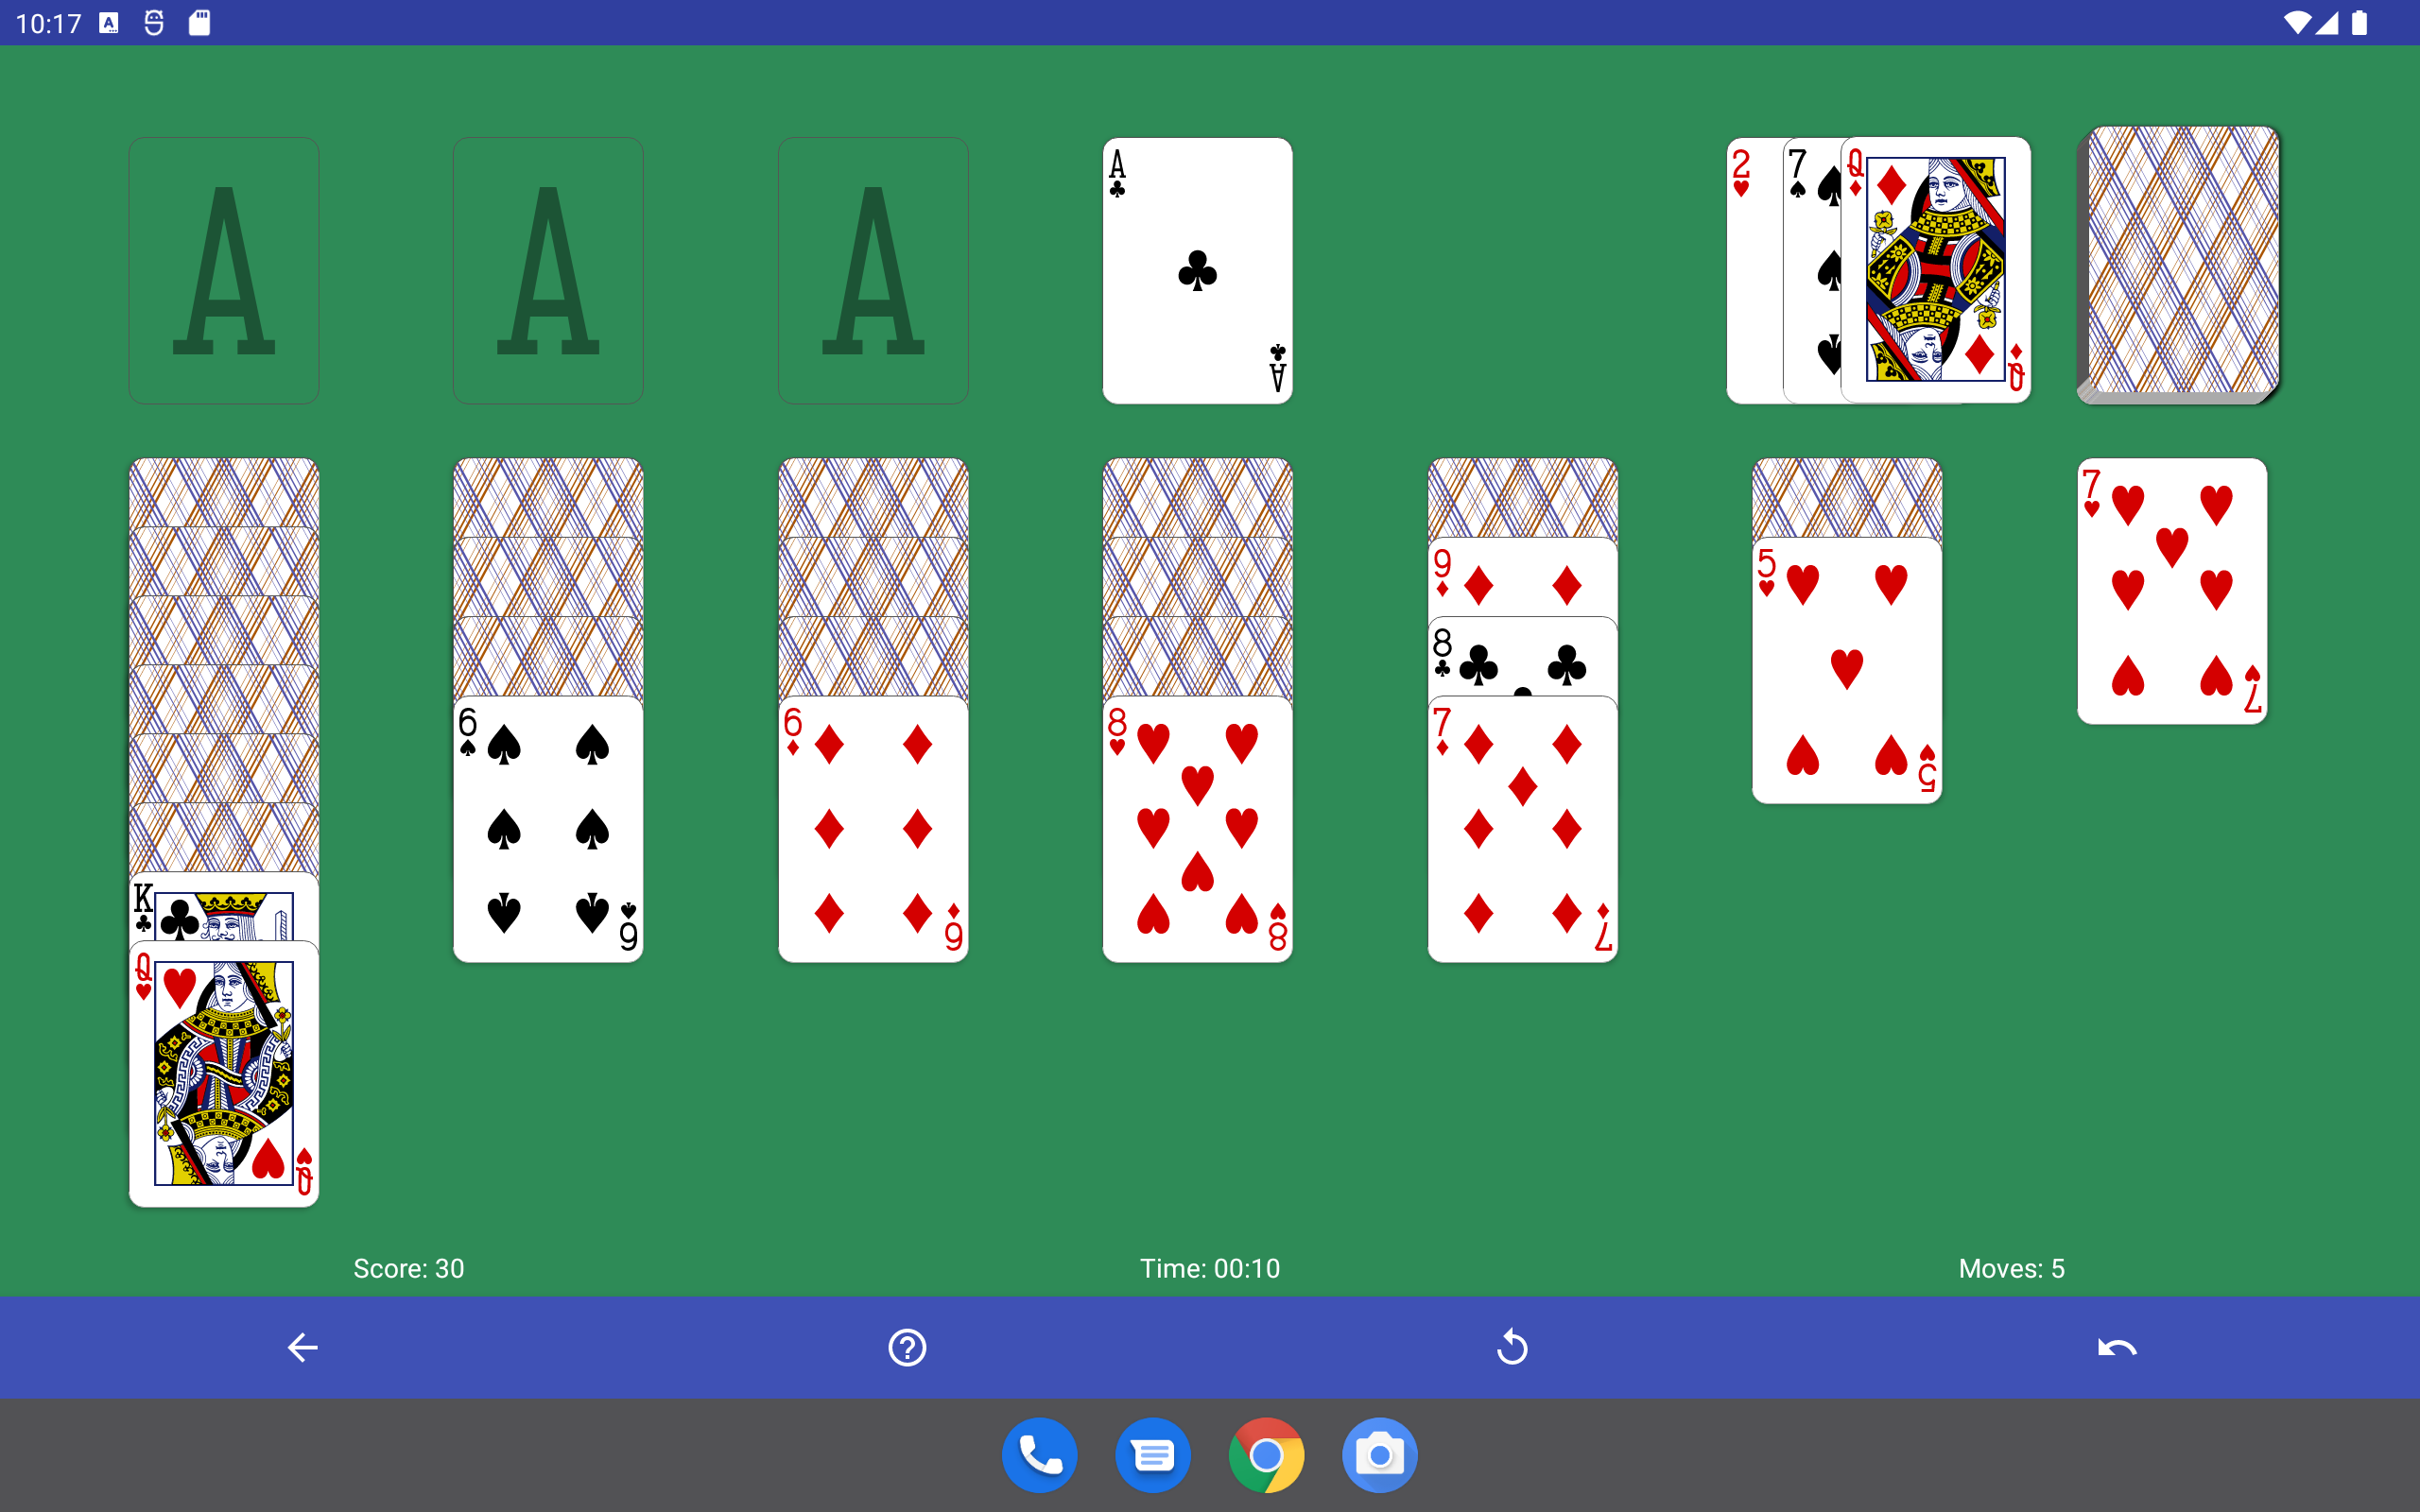Open the help question mark icon
Screen dimensions: 2420x1512
click(907, 1347)
